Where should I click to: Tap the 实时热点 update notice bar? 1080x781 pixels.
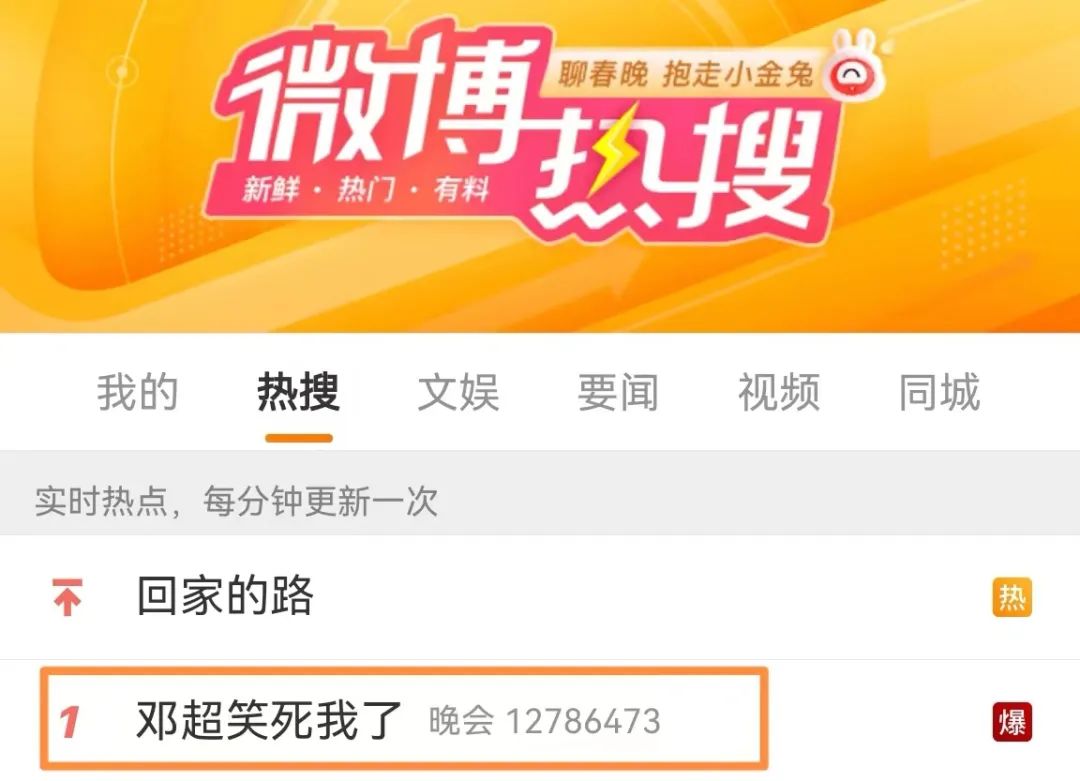[540, 493]
